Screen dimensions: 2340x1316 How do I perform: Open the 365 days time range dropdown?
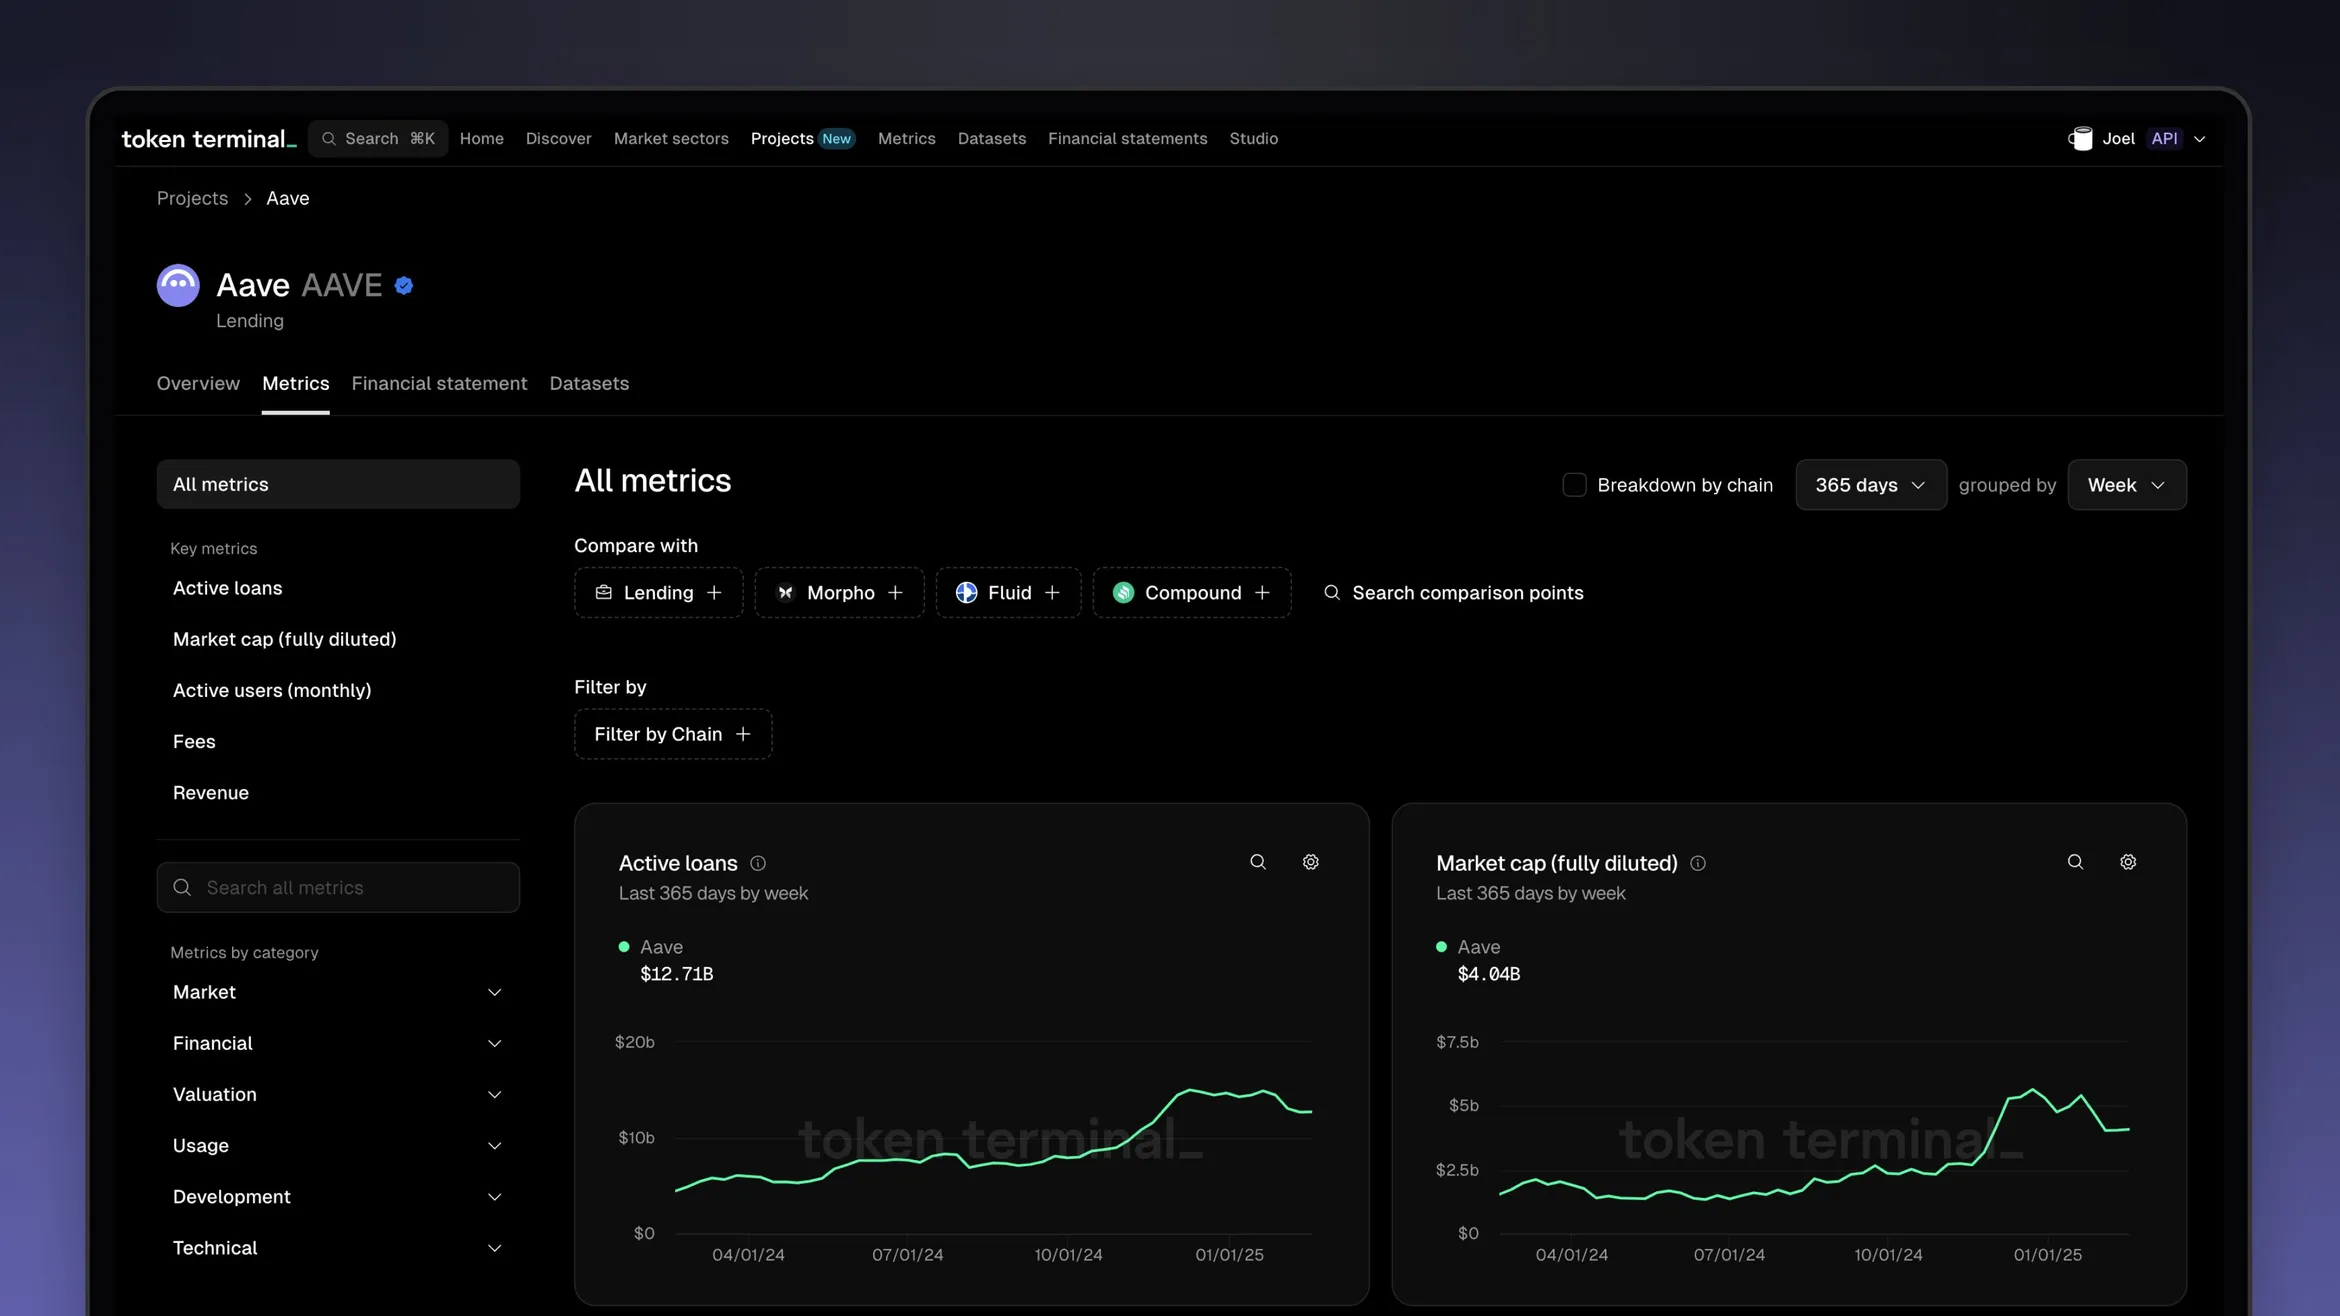tap(1870, 485)
